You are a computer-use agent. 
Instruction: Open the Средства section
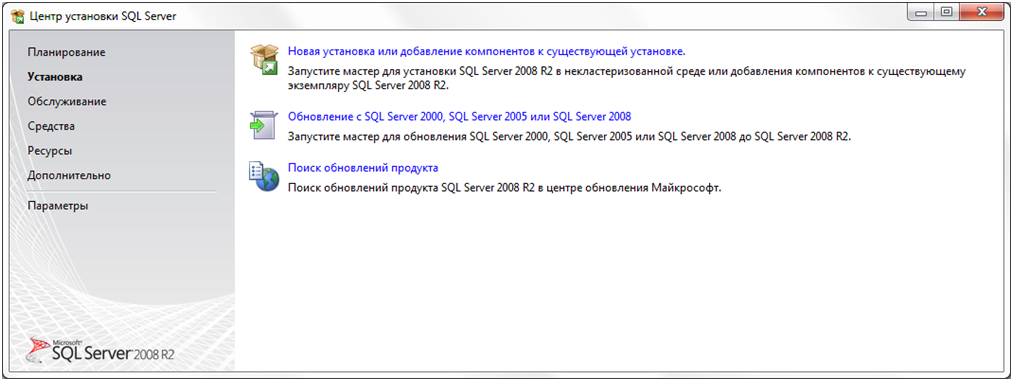(x=51, y=126)
